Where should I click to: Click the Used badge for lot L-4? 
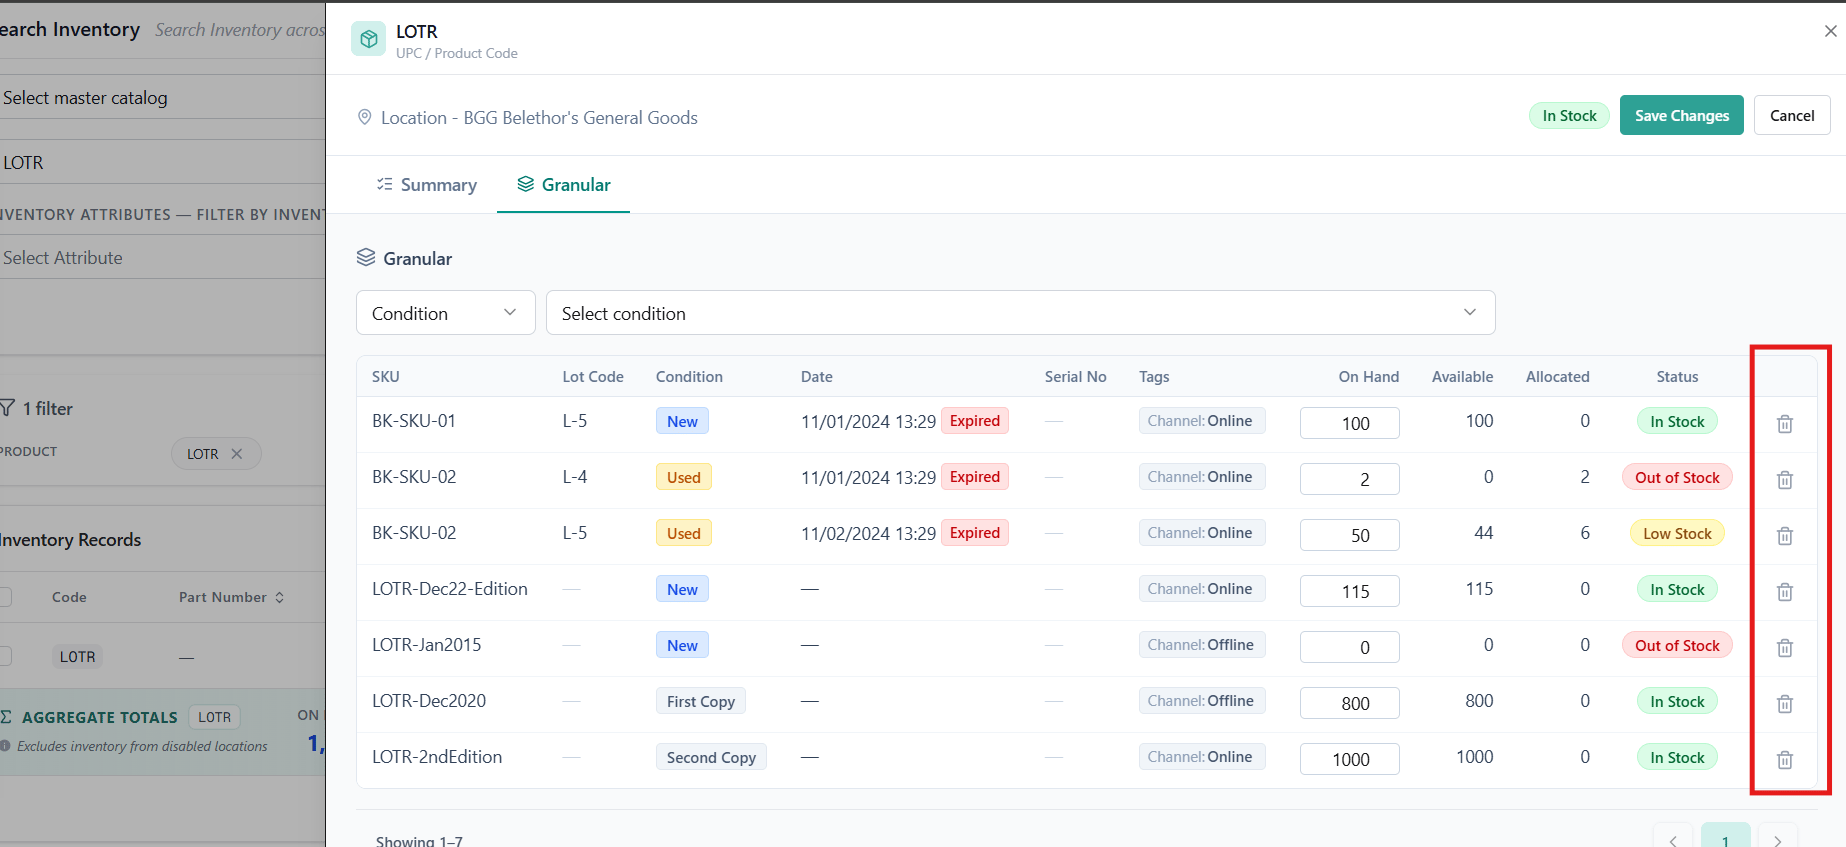click(684, 477)
